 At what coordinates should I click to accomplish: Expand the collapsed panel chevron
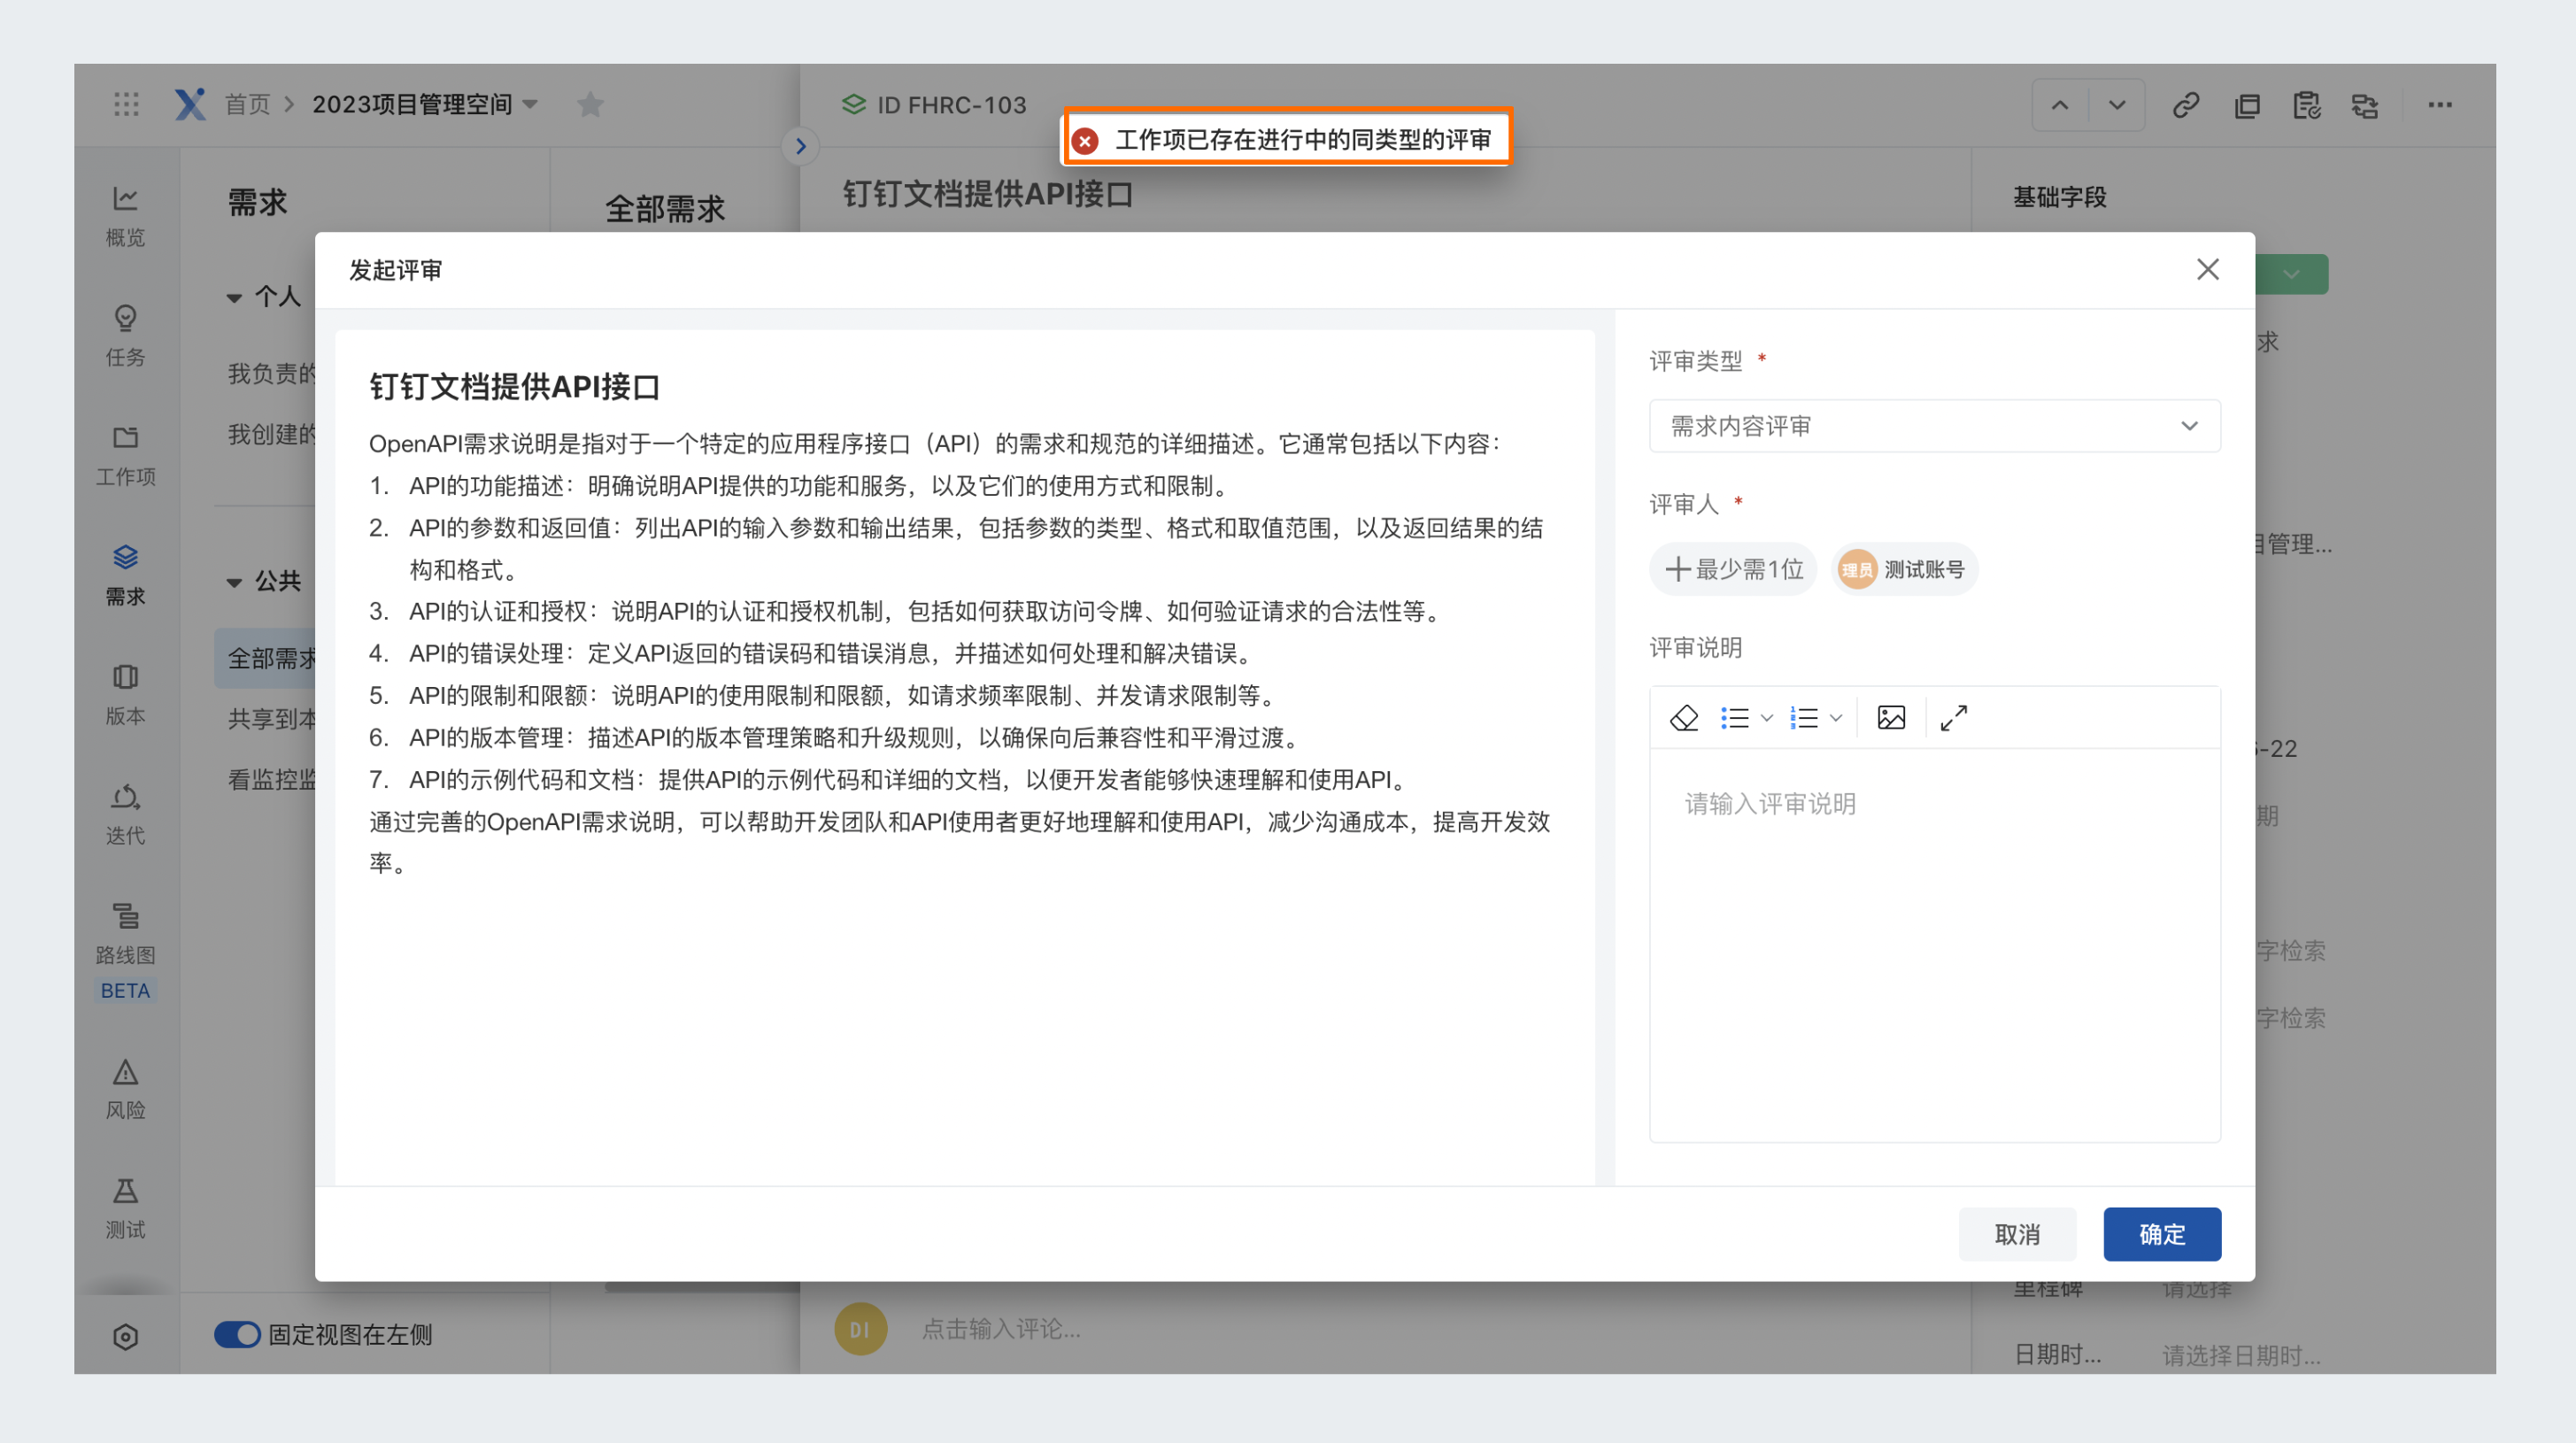point(800,146)
